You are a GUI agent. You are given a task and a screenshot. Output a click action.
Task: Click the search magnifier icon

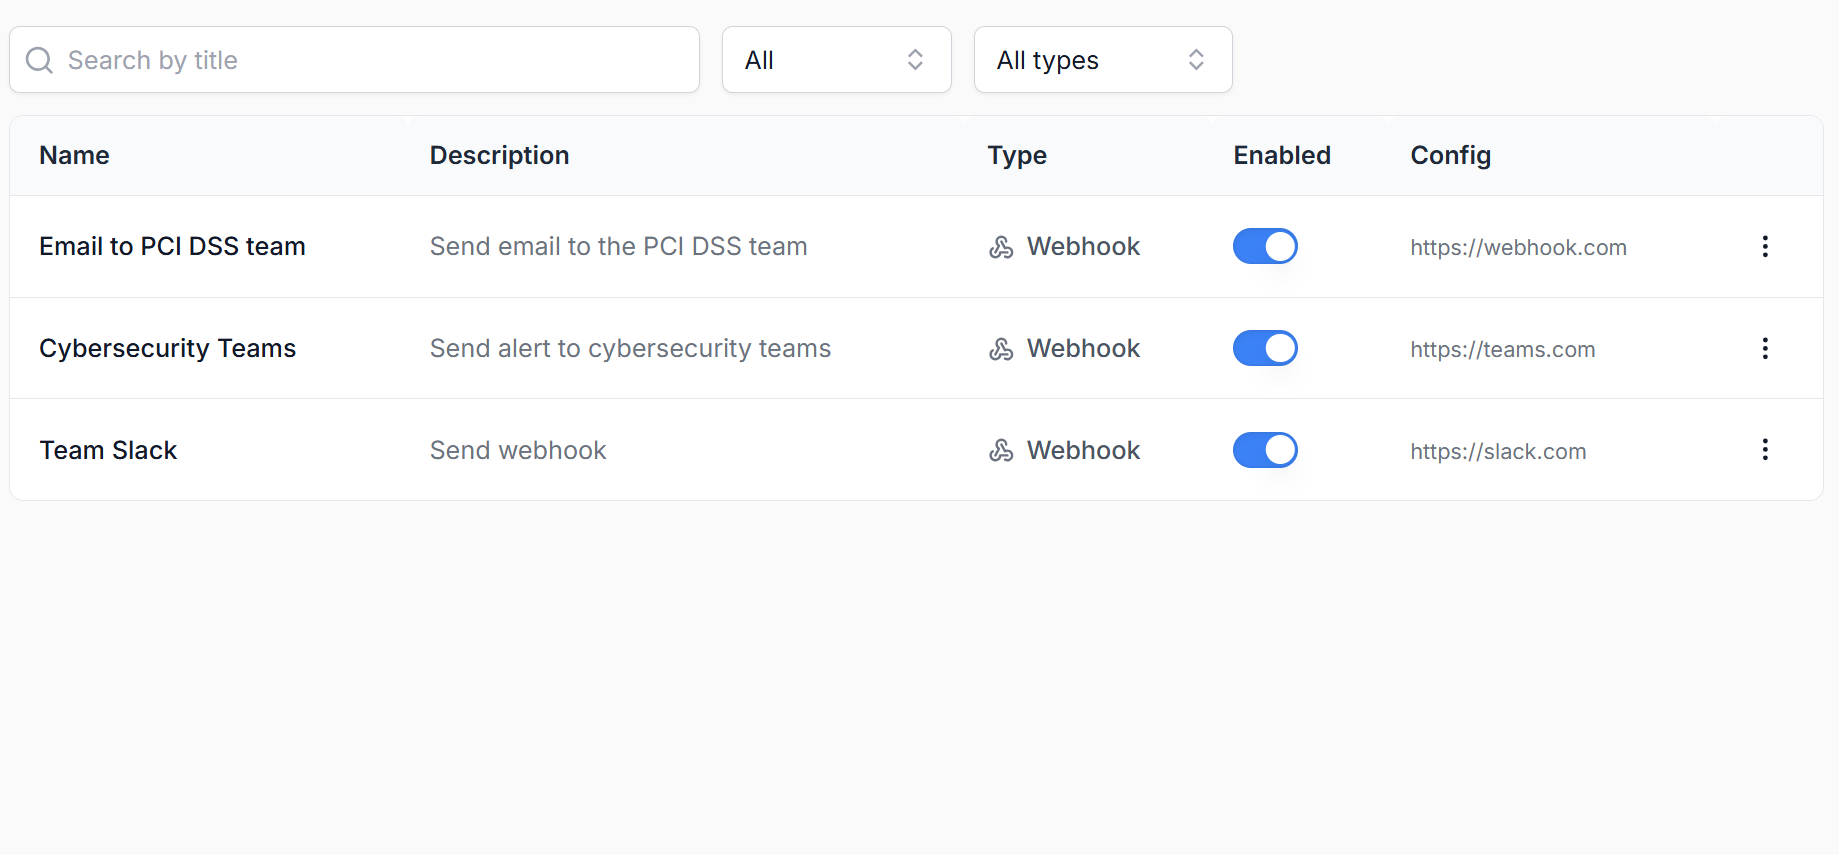(40, 59)
